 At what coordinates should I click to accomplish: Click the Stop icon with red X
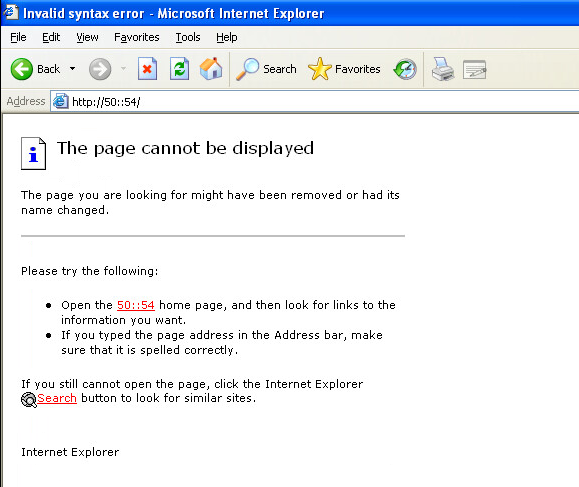(147, 69)
